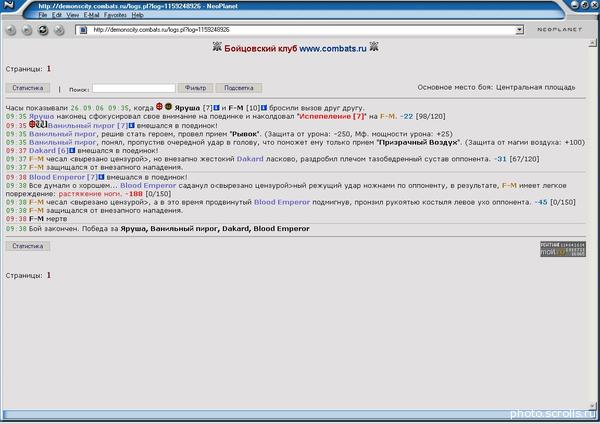Click the text "Основное место боя: Центральная площадь"
Viewport: 600px width, 424px height.
496,87
